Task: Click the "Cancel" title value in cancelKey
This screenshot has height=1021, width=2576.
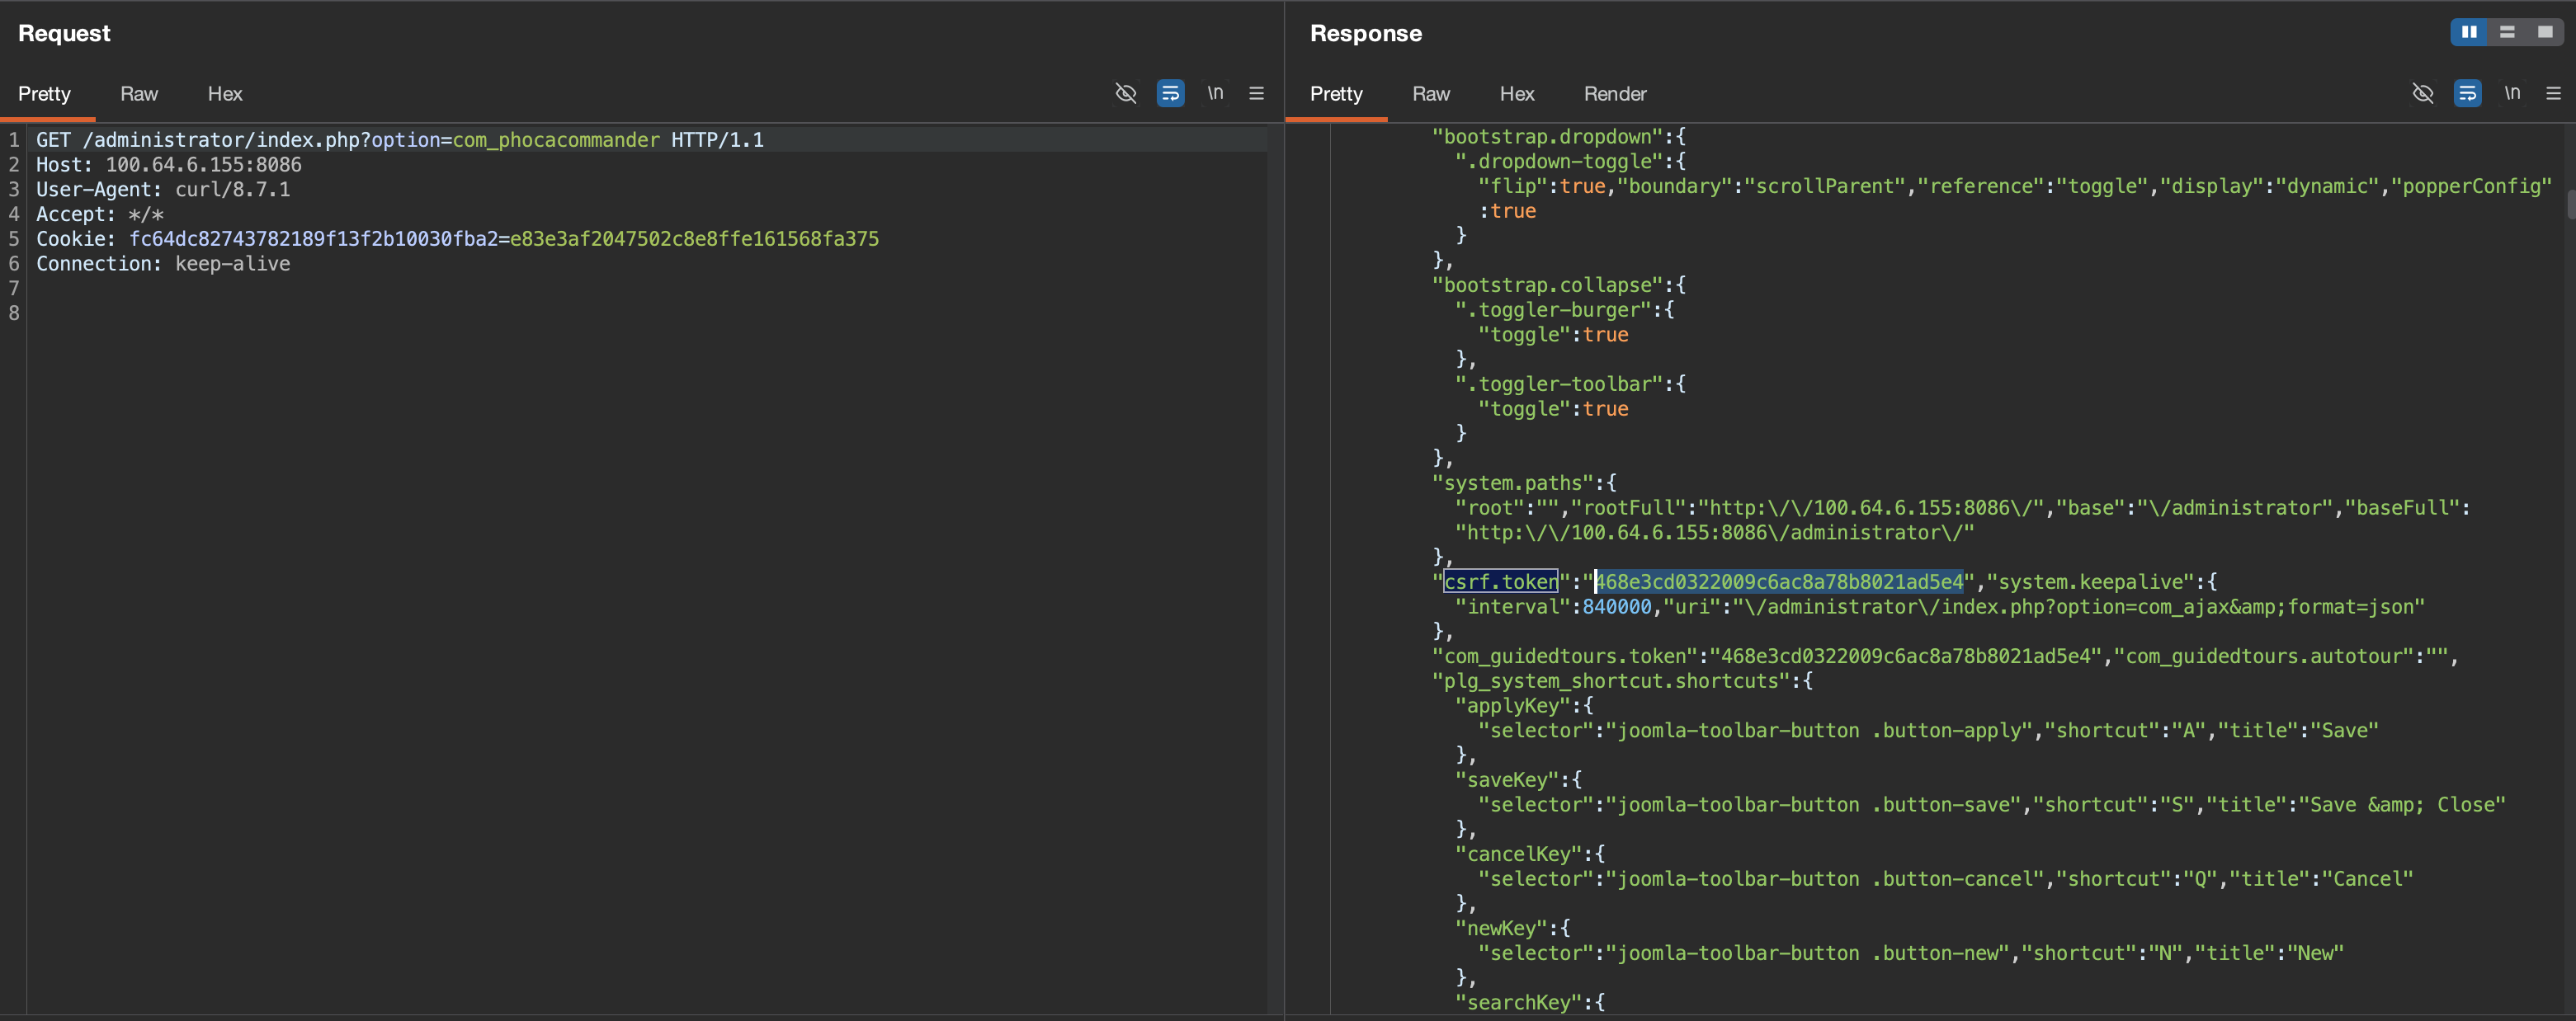Action: [x=2366, y=879]
